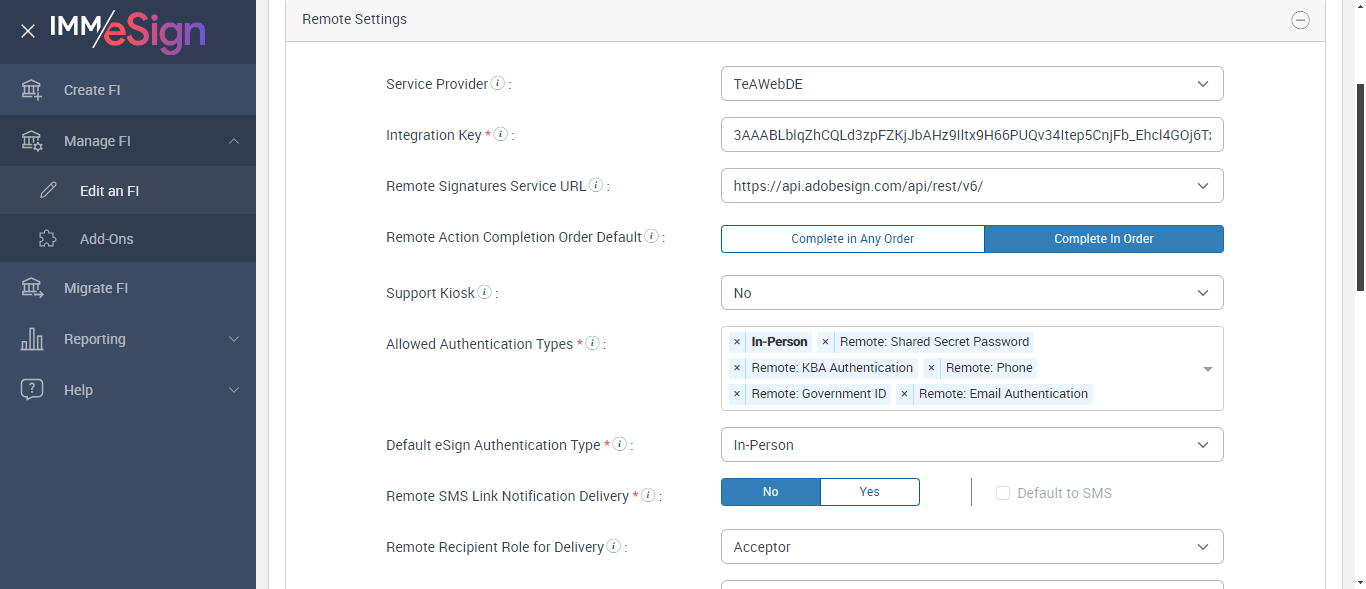Go to Add-Ons under Manage FI
1366x589 pixels.
pyautogui.click(x=106, y=239)
